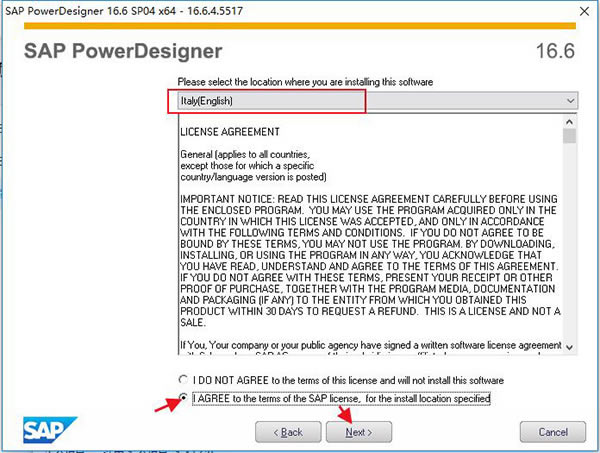Choose the I DO NOT AGREE radio button
Image resolution: width=600 pixels, height=453 pixels.
pyautogui.click(x=183, y=380)
